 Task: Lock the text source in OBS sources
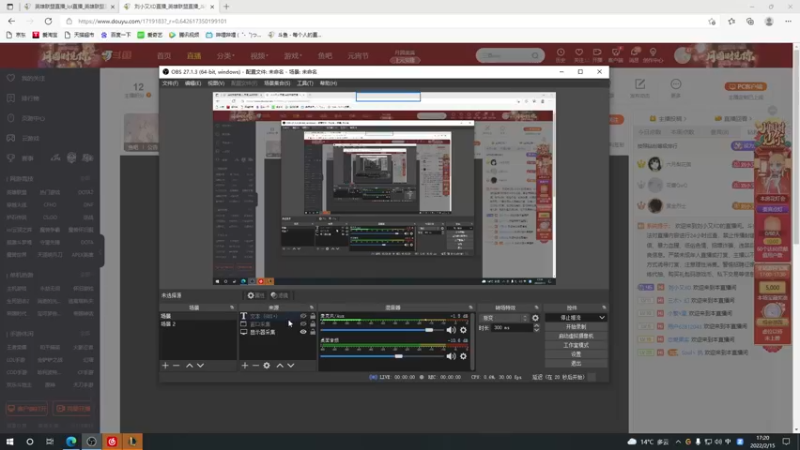313,316
